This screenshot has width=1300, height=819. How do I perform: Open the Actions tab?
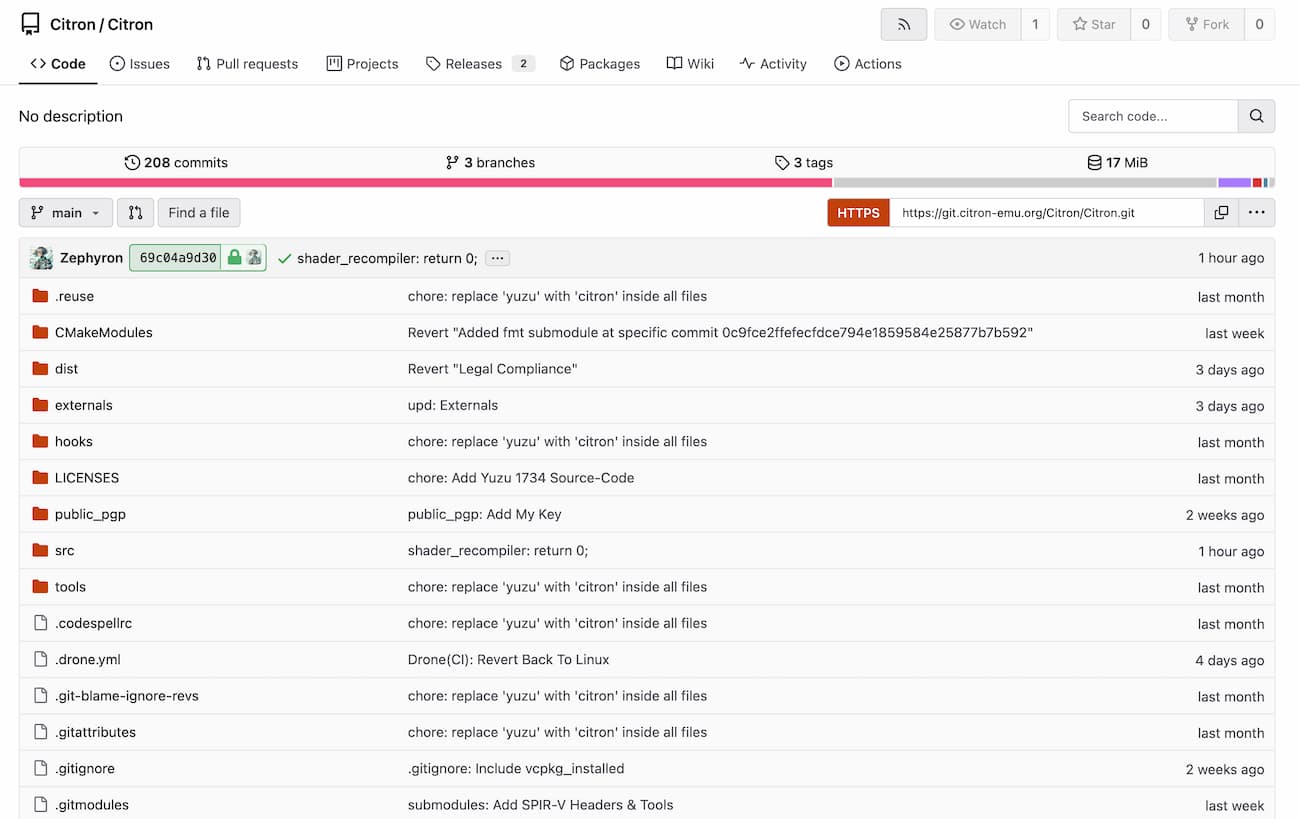[x=868, y=64]
